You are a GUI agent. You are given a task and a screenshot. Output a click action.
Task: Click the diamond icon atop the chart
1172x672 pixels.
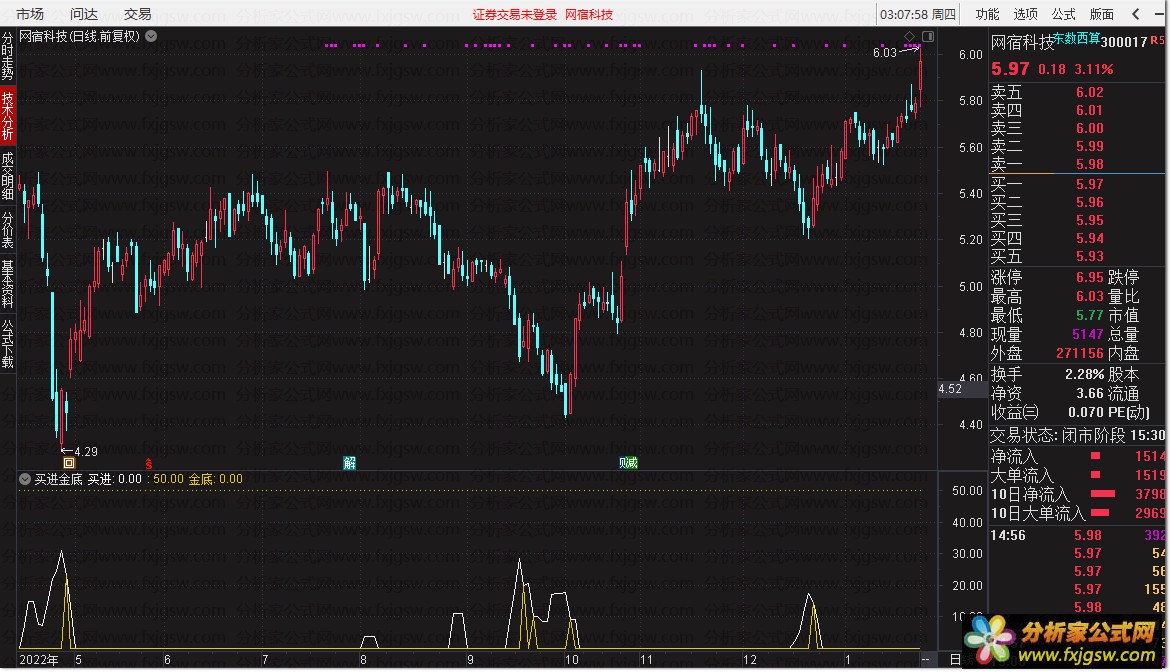click(910, 36)
